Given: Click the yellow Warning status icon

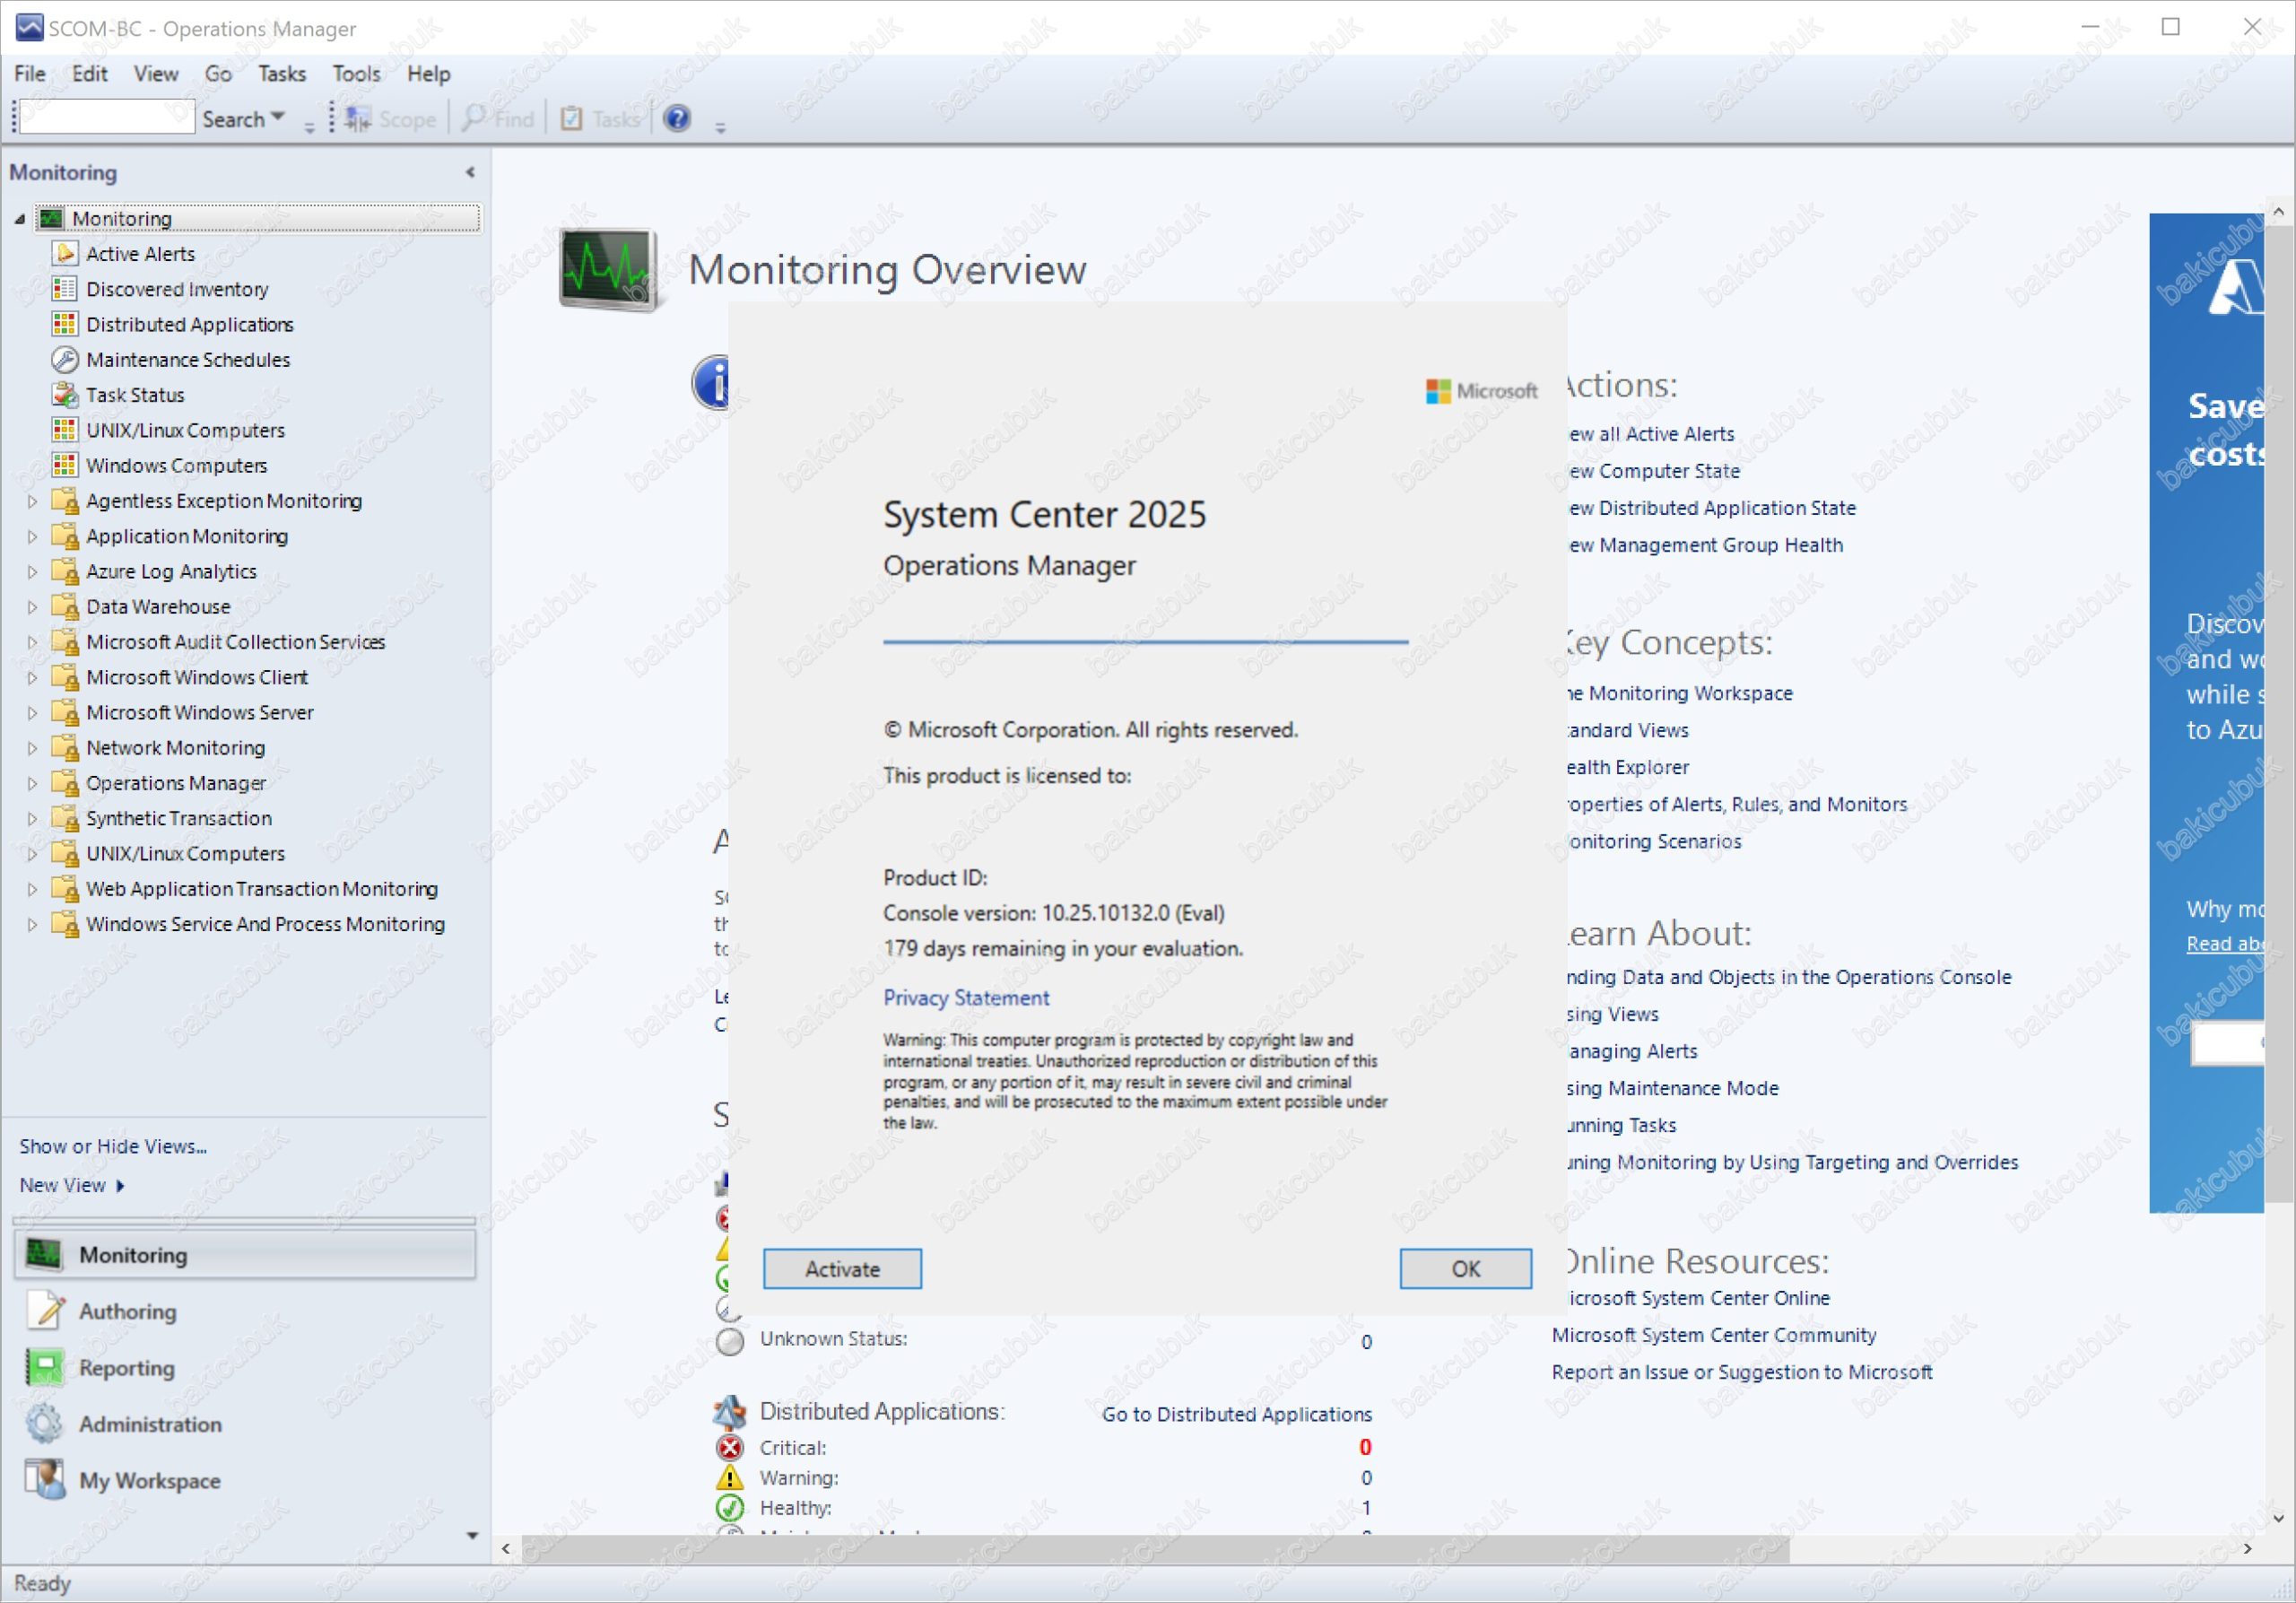Looking at the screenshot, I should tap(730, 1477).
